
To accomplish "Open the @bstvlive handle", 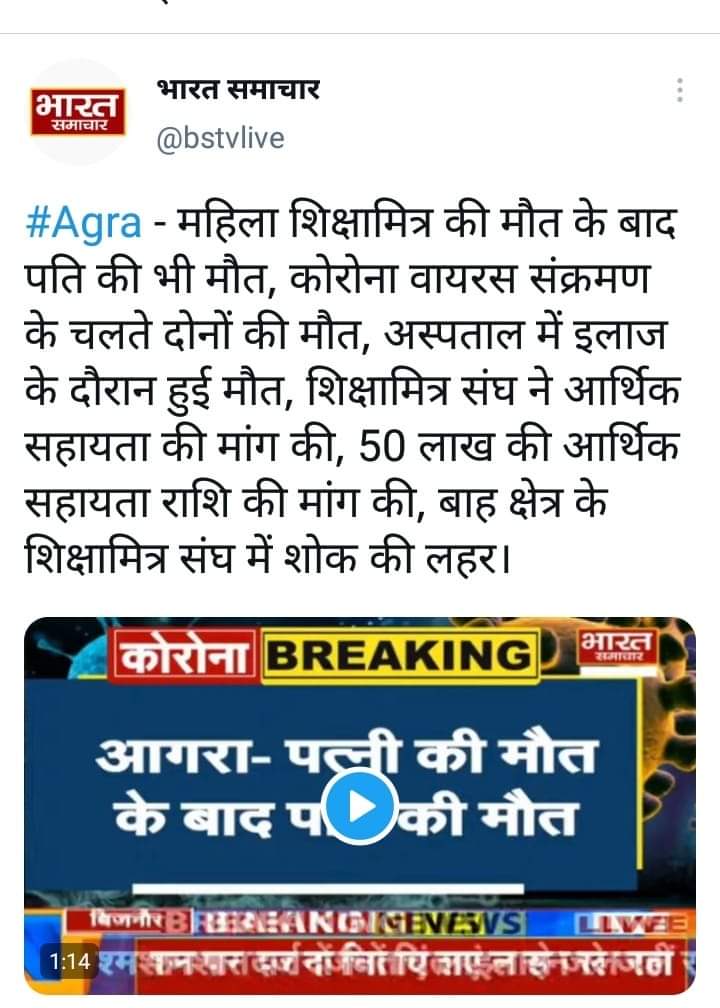I will coord(220,138).
